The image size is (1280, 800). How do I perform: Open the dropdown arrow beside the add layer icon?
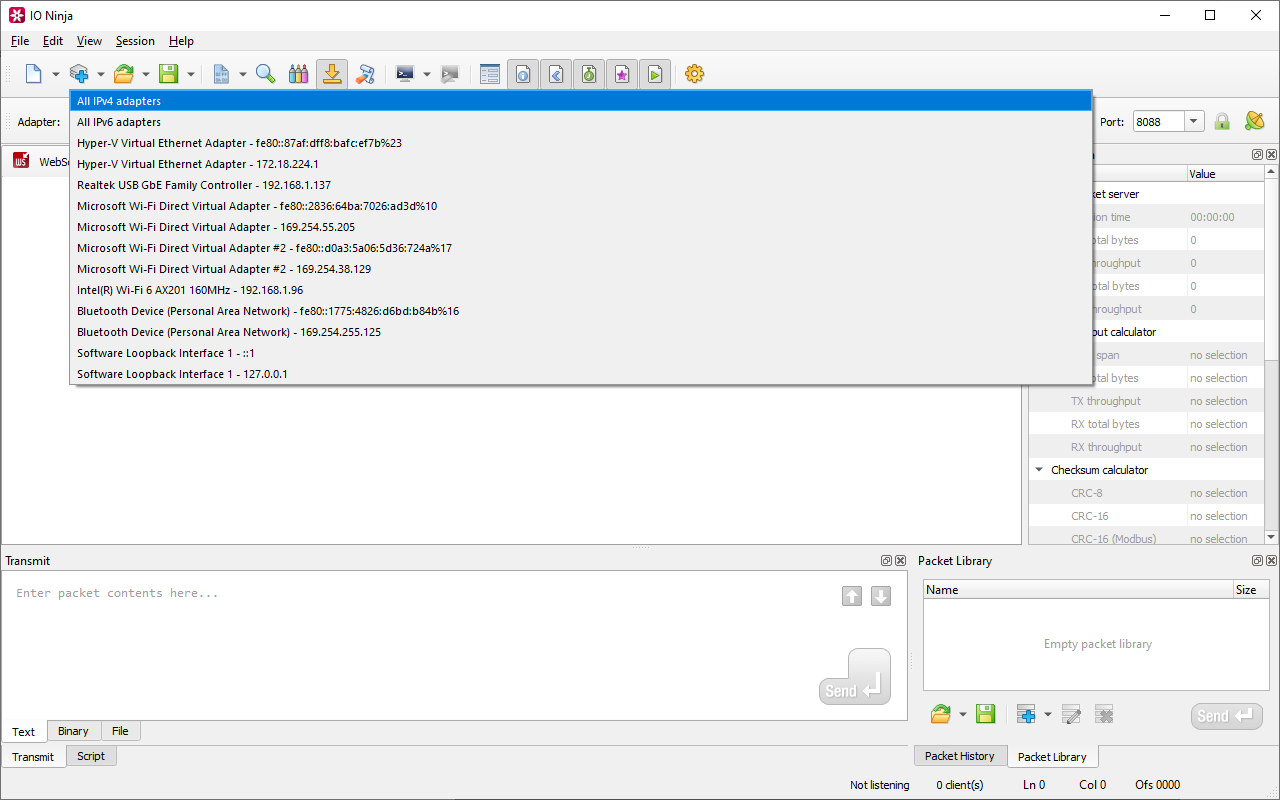pyautogui.click(x=100, y=74)
